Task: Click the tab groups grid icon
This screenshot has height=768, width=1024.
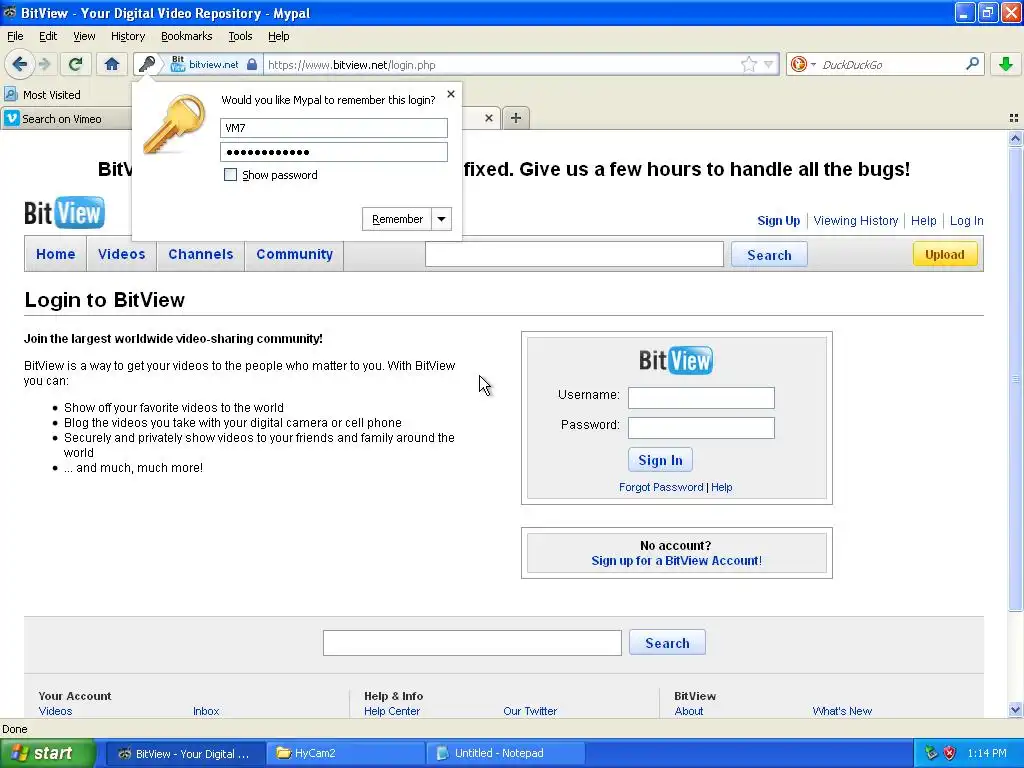Action: (1014, 118)
